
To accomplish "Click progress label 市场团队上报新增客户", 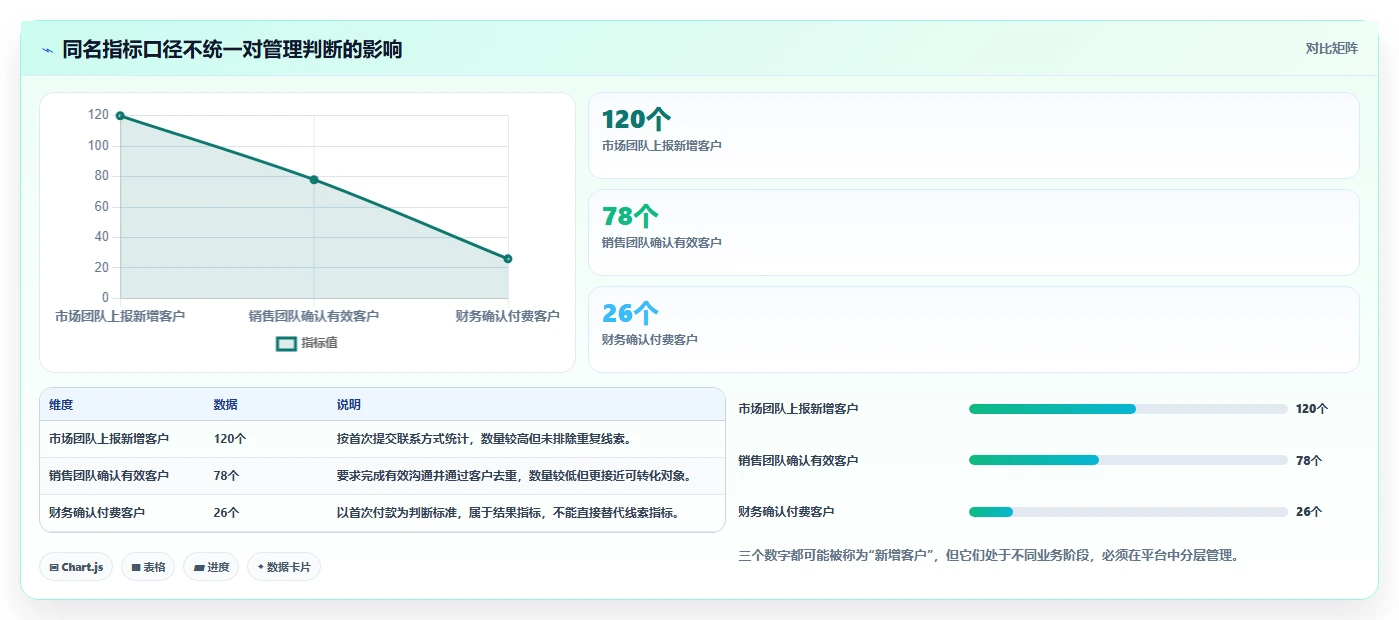I will point(798,409).
